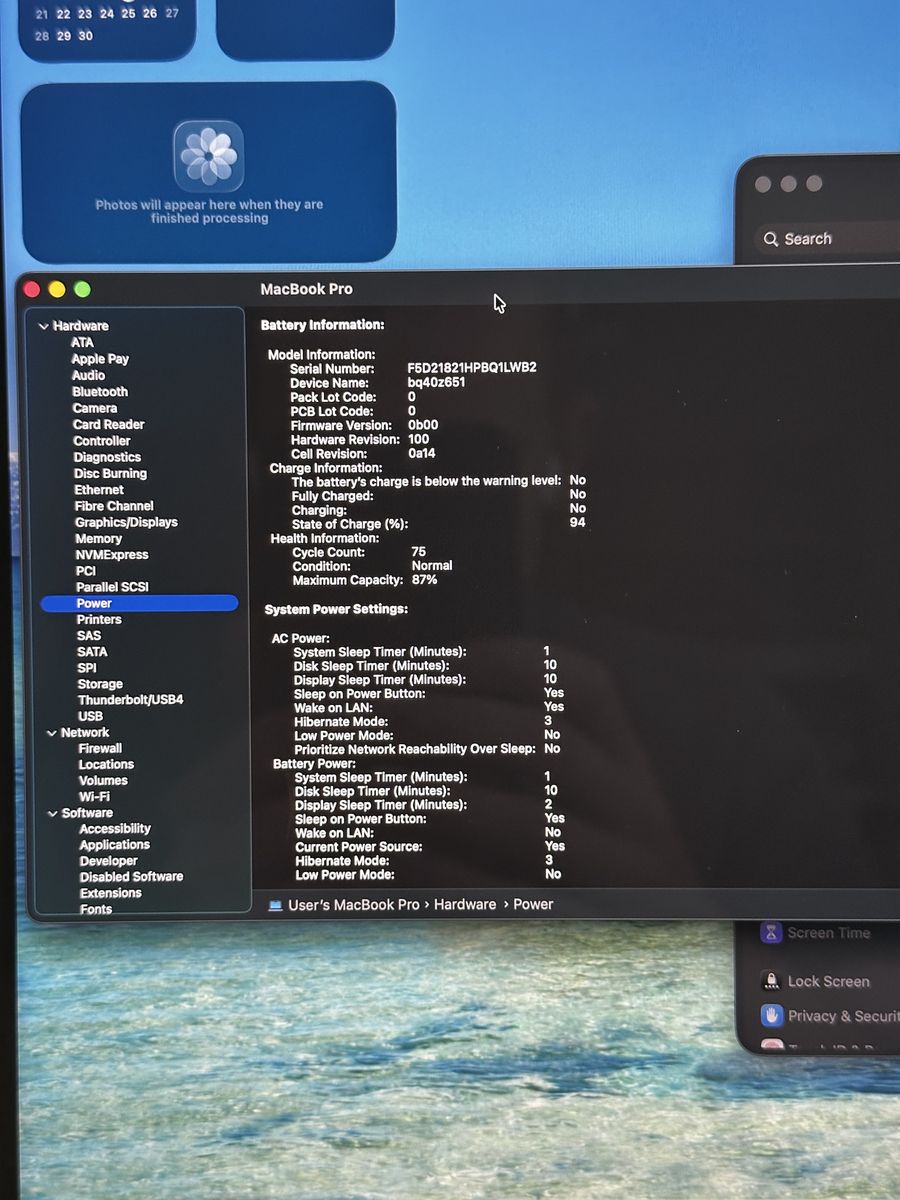Select Locations under Network

(106, 764)
